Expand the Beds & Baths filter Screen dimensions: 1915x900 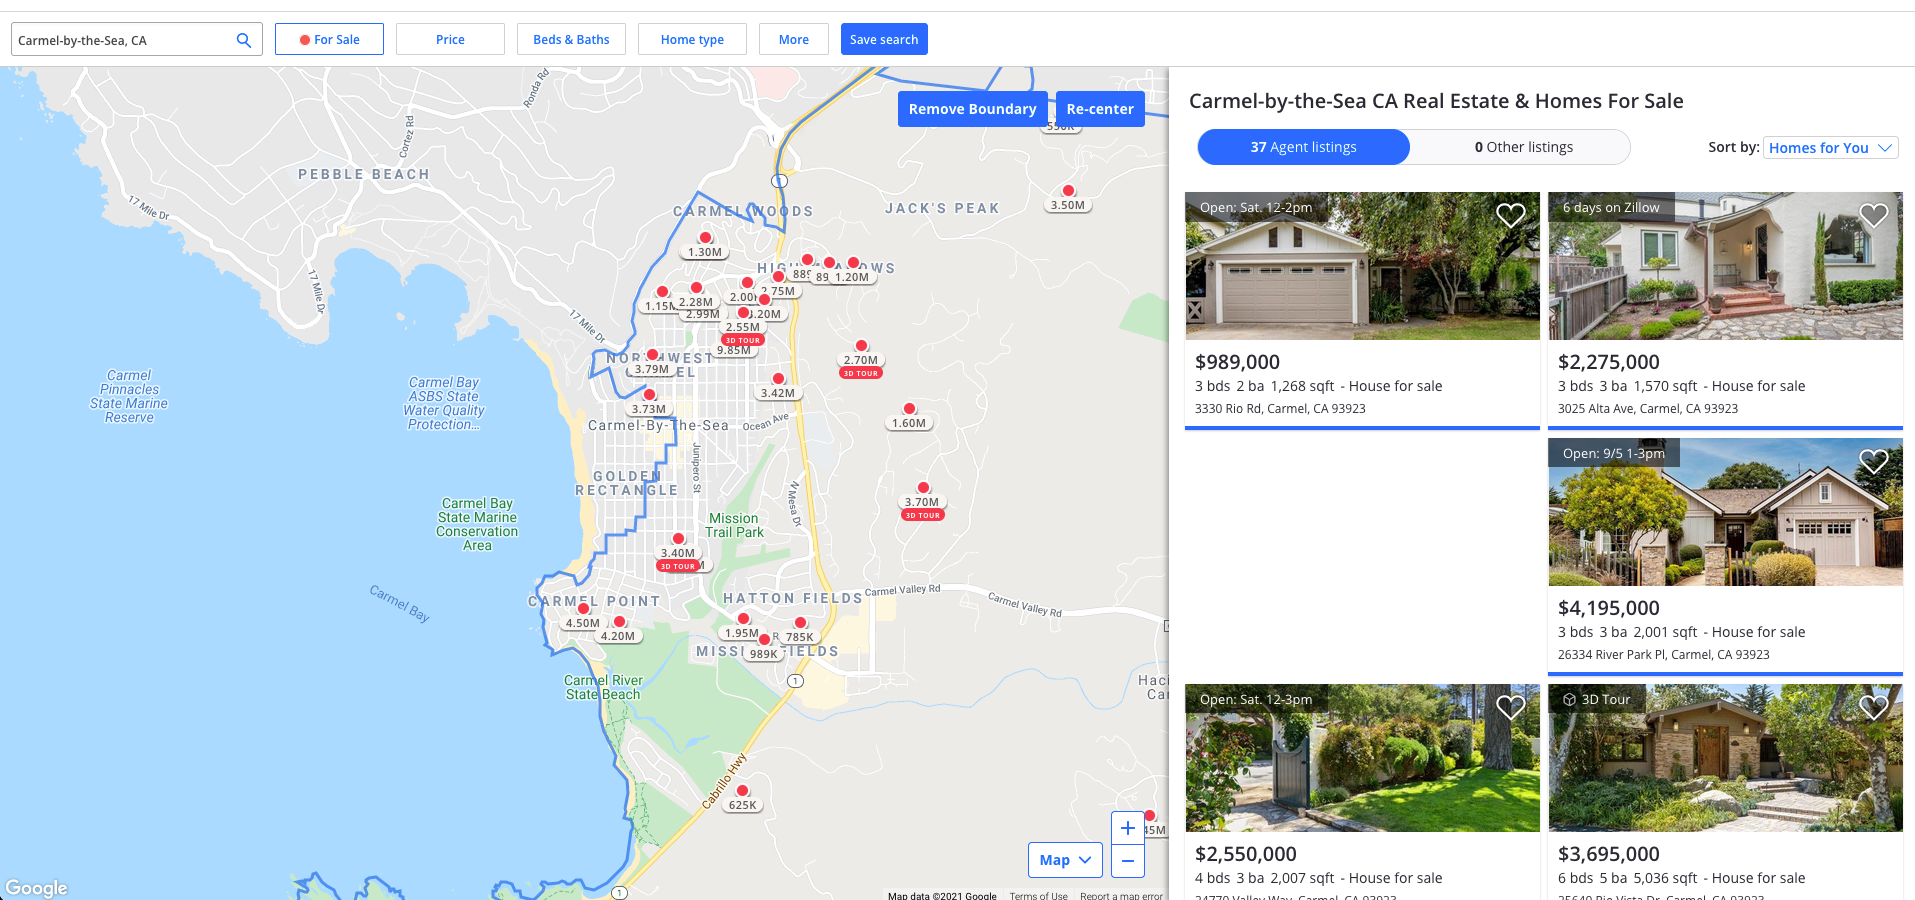(x=571, y=40)
